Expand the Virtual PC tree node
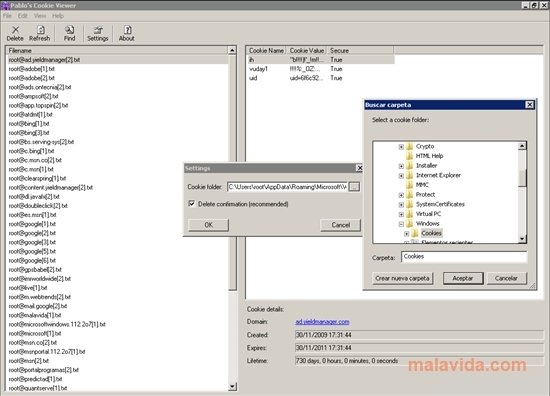 coord(401,214)
